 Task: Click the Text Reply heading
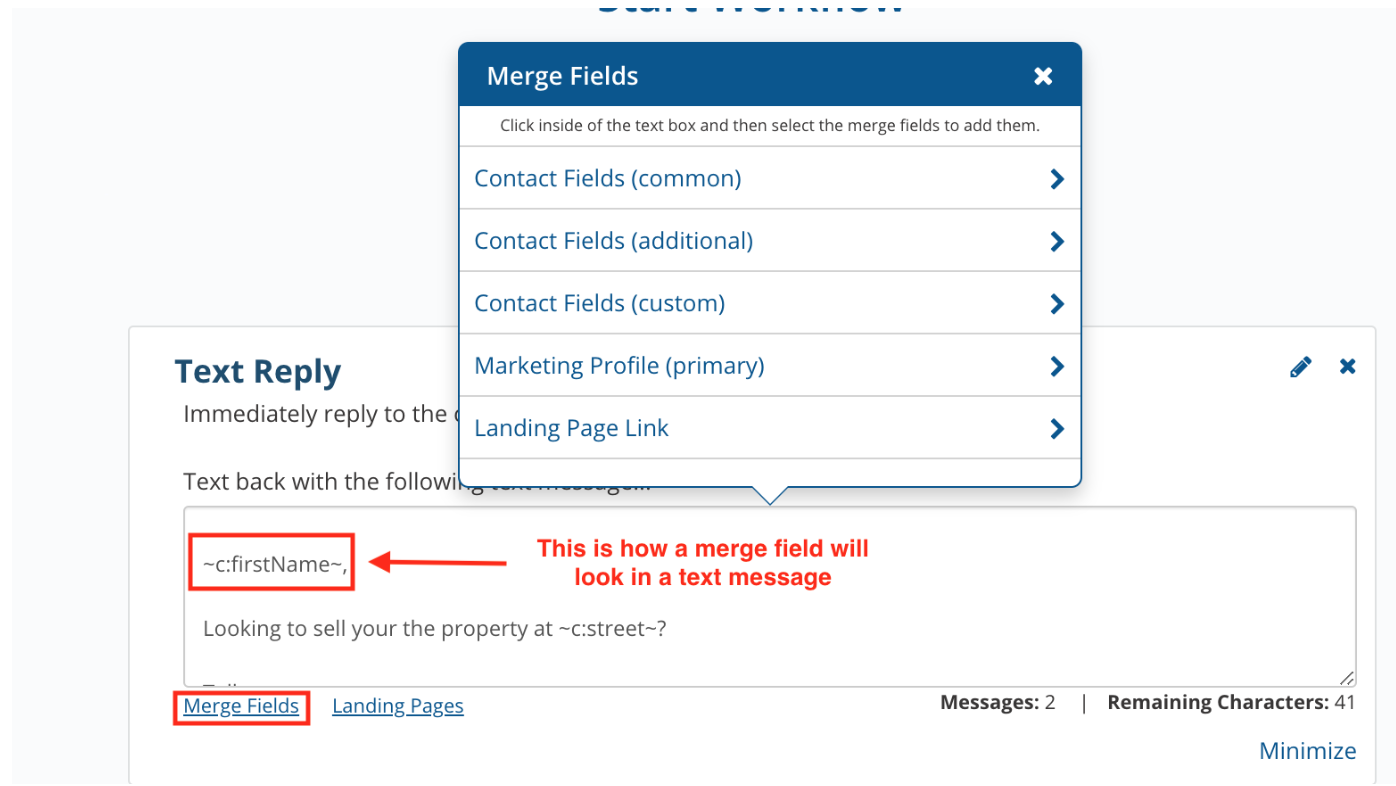coord(258,372)
